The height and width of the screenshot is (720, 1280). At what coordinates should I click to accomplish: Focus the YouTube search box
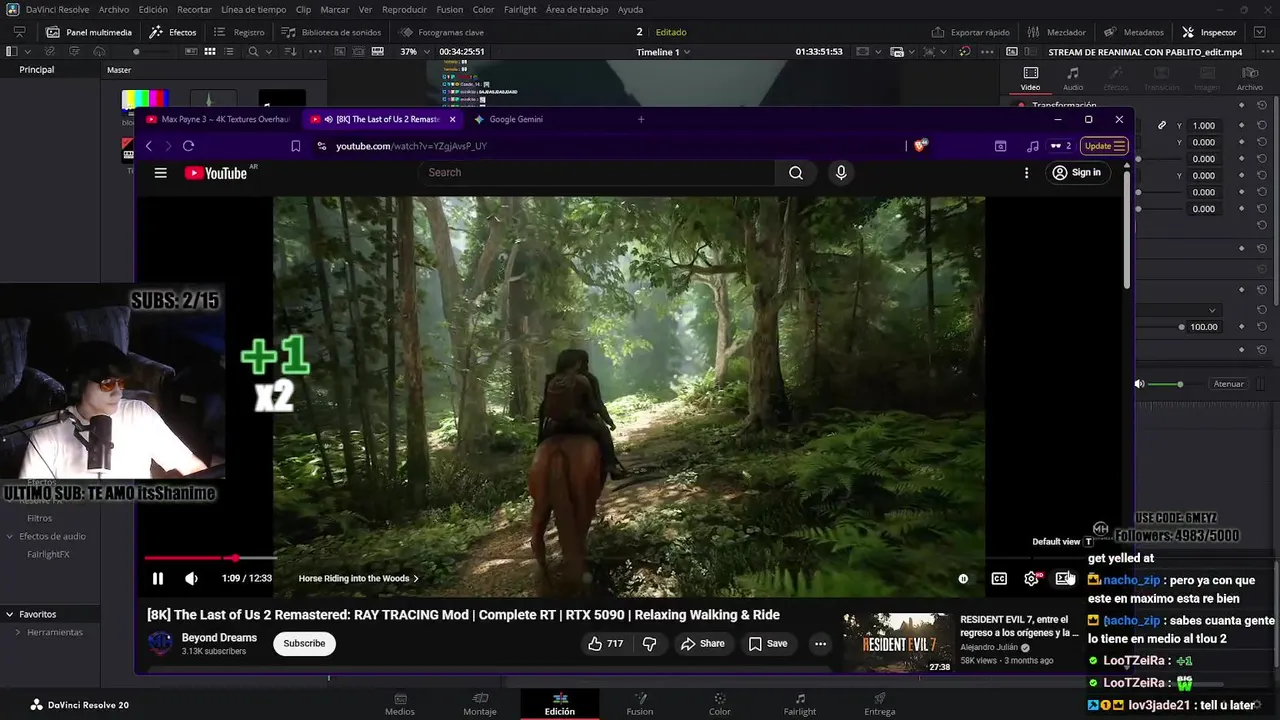597,172
